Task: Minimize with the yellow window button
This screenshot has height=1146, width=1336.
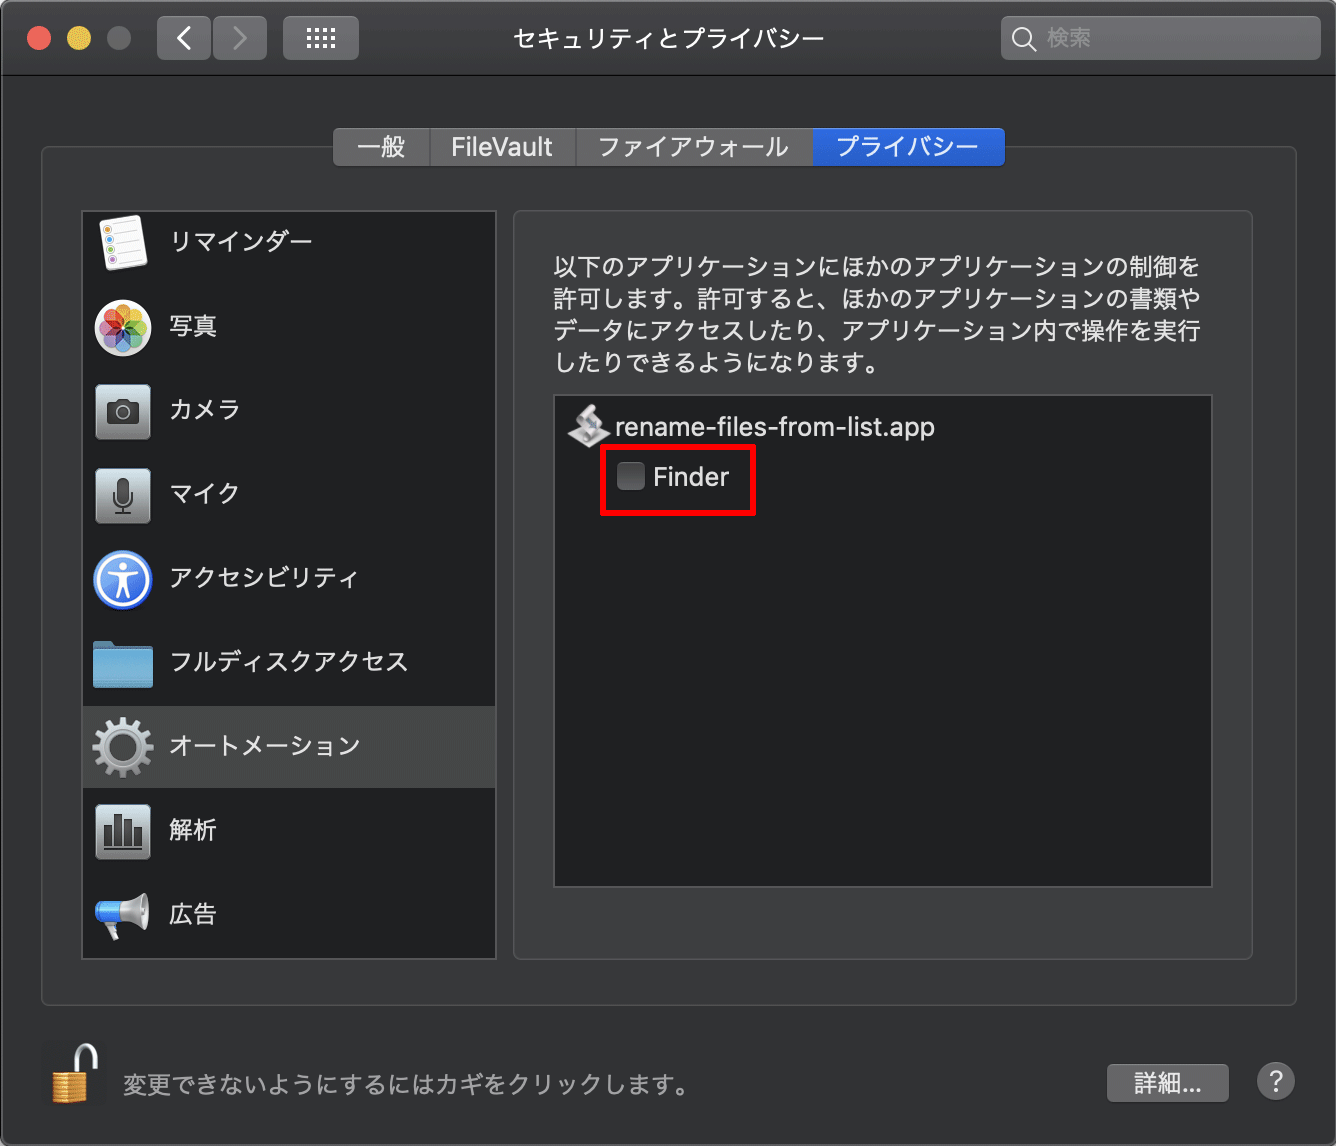Action: pos(79,38)
